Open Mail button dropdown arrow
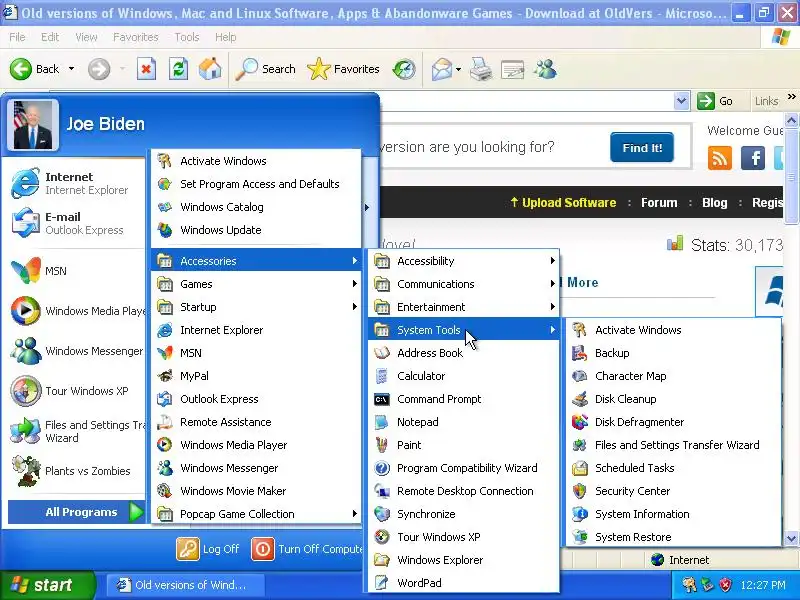 pyautogui.click(x=458, y=69)
